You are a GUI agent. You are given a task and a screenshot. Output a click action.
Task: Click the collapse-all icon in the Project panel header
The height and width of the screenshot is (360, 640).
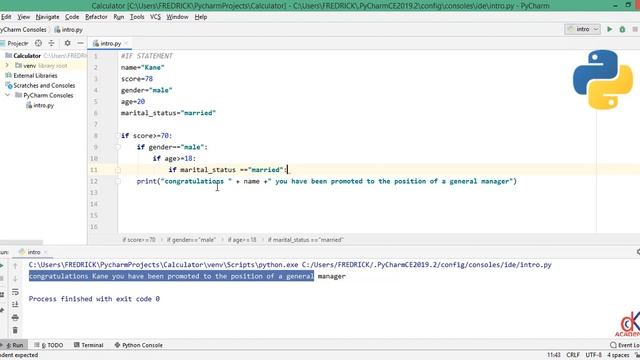point(51,43)
